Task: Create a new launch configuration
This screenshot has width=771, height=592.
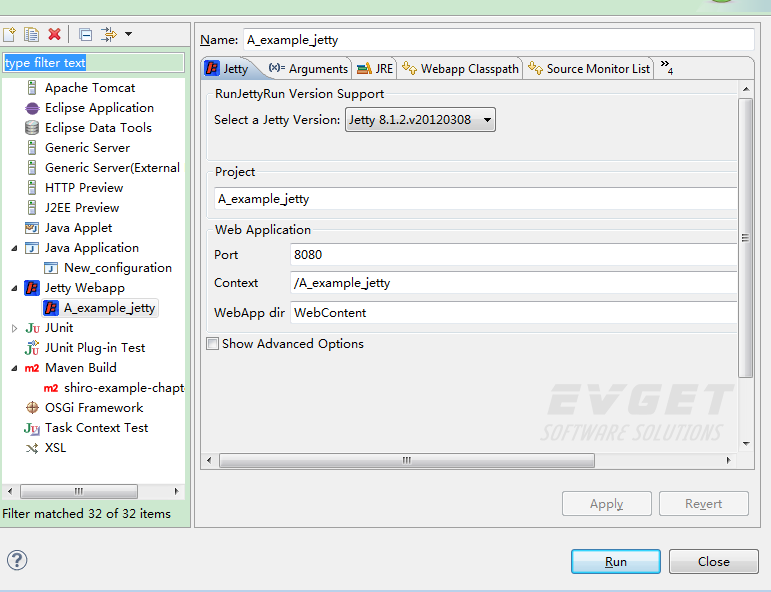Action: click(9, 34)
